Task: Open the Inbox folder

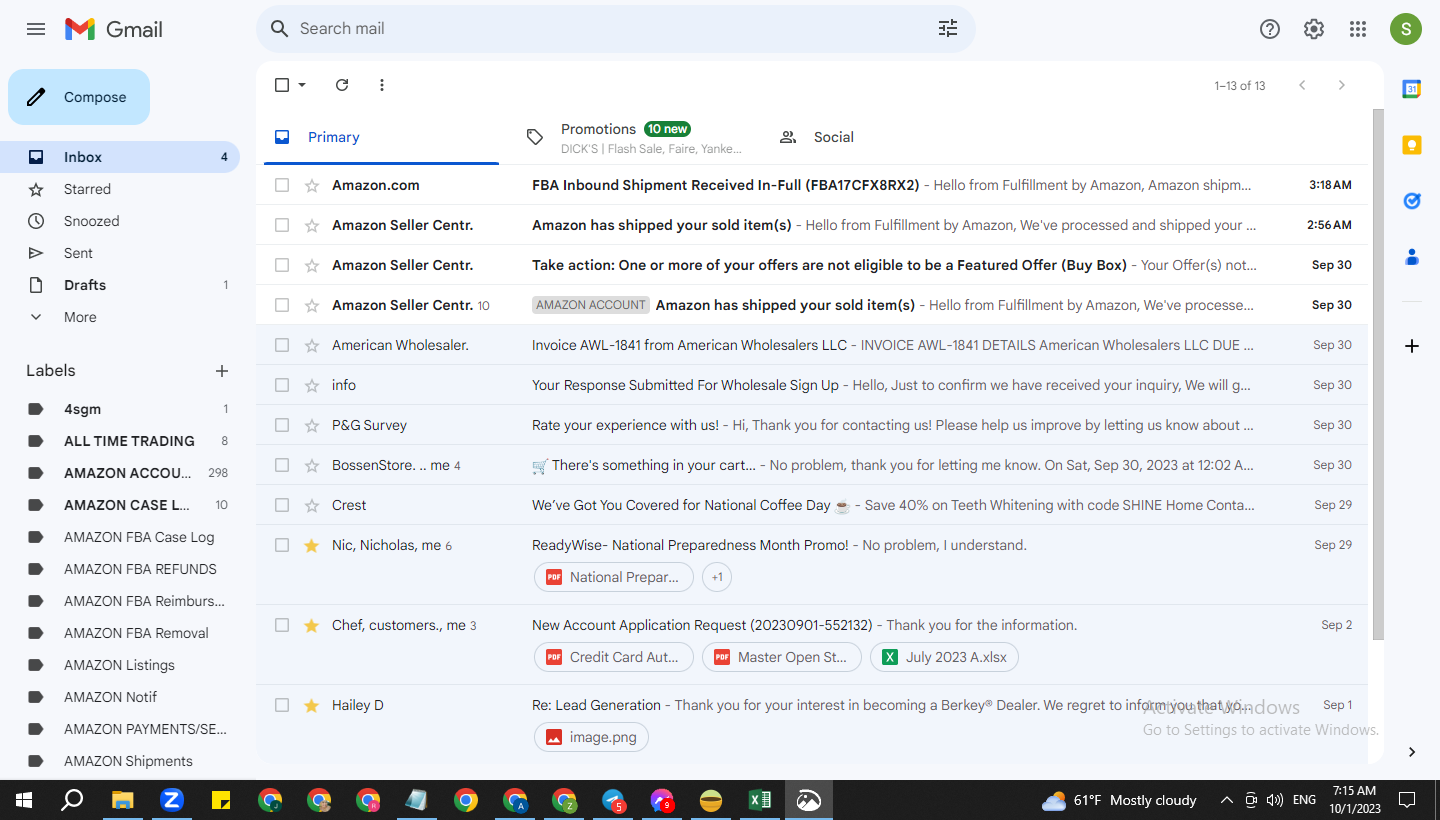Action: 120,157
